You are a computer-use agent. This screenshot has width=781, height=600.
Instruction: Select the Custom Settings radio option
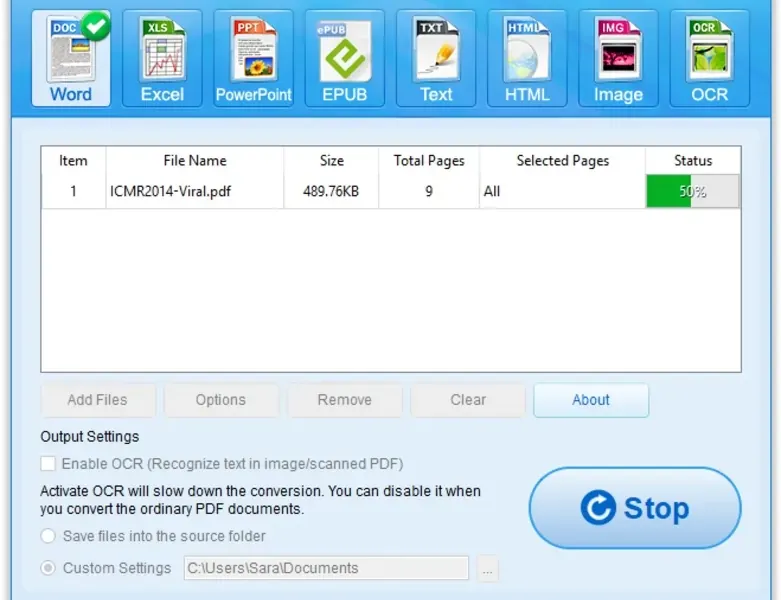coord(48,568)
